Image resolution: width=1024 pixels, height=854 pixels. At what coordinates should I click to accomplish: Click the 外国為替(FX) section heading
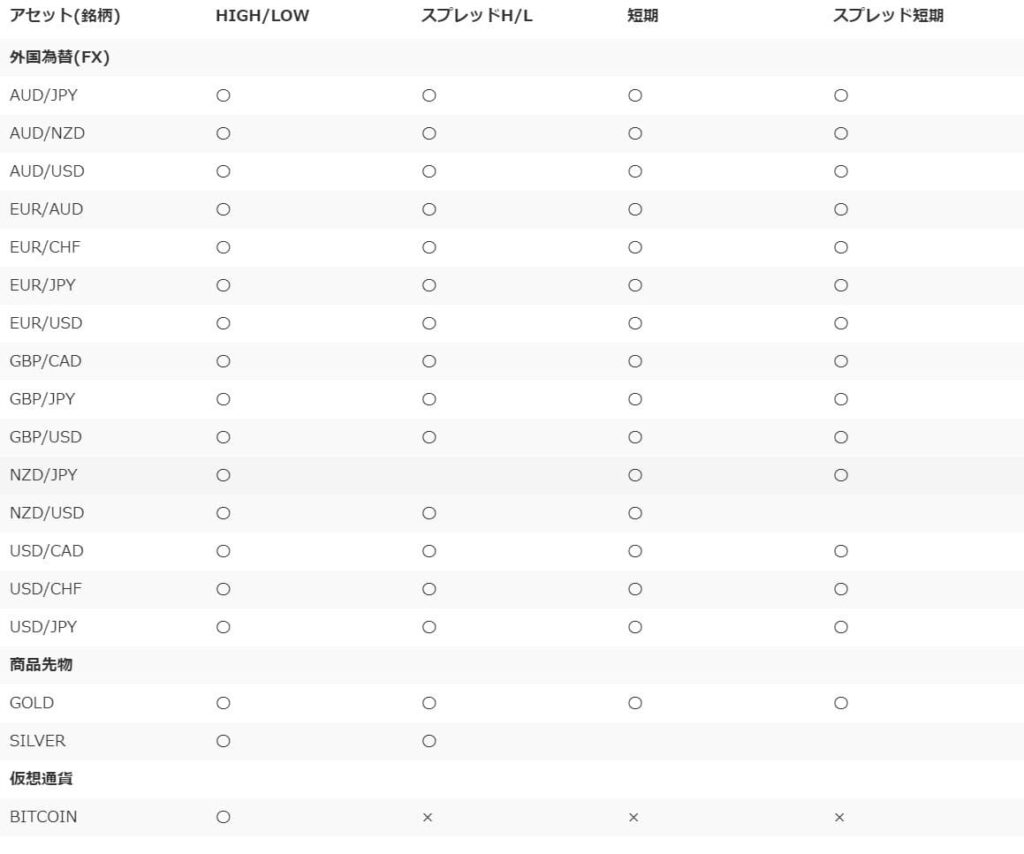click(x=59, y=57)
